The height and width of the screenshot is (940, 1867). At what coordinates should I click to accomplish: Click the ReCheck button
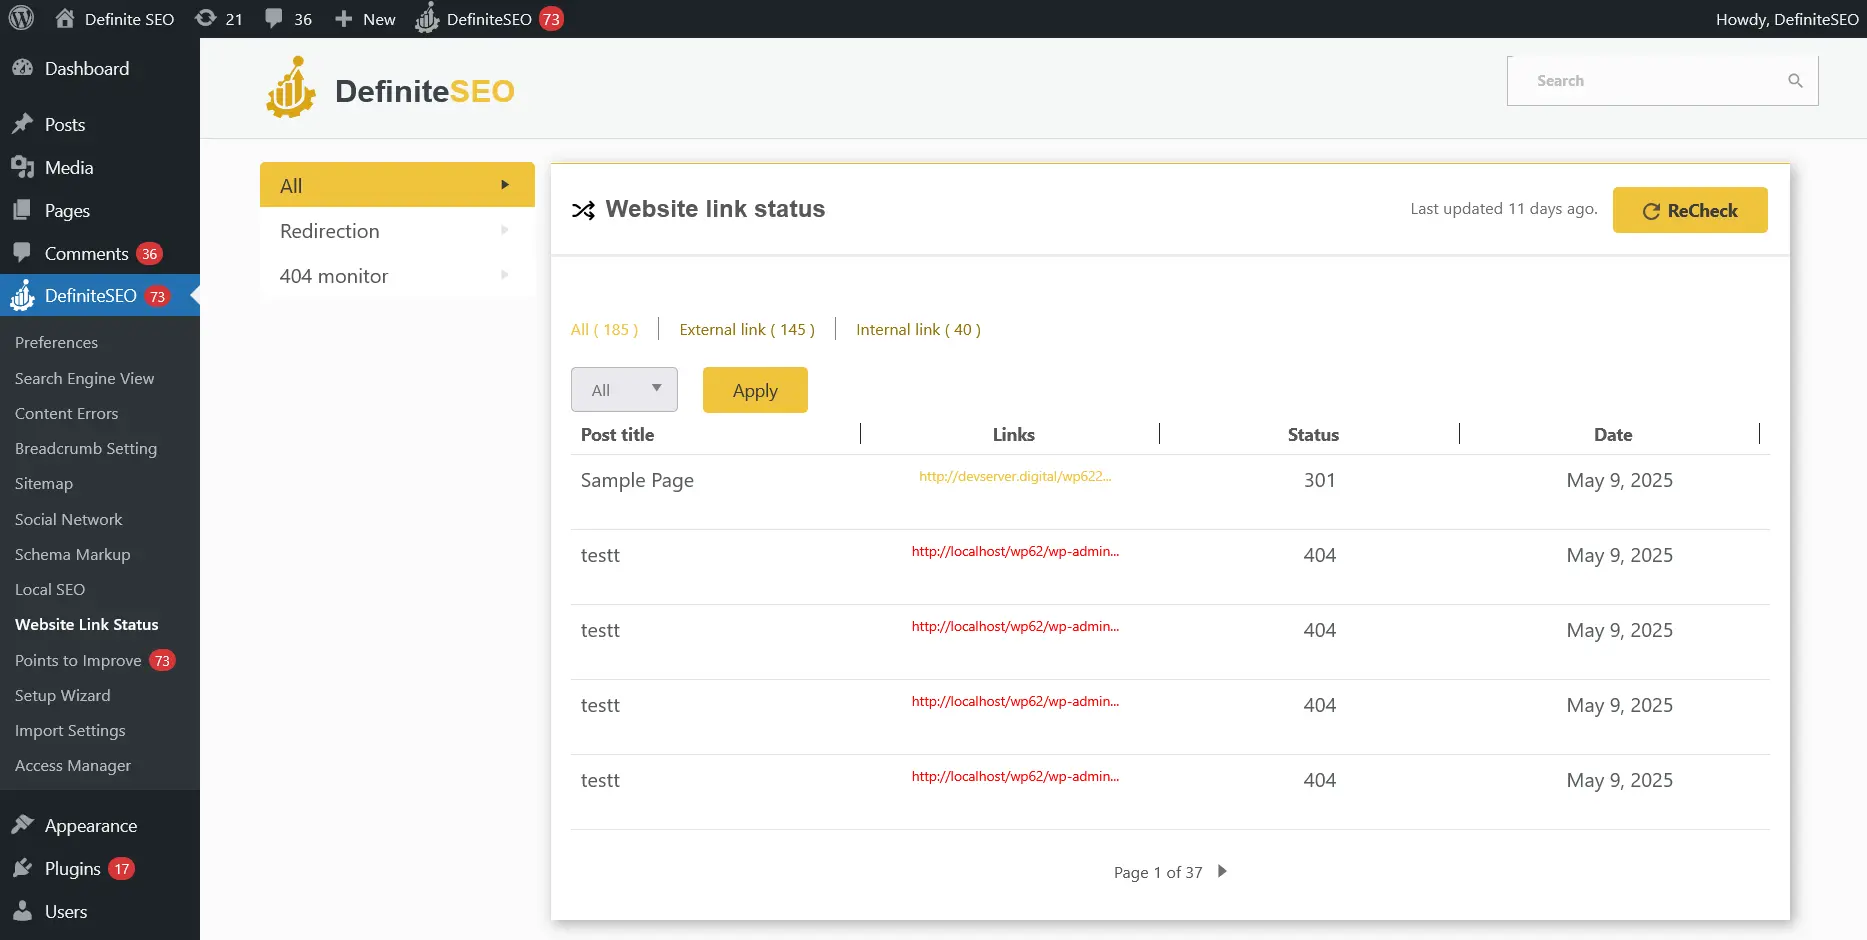[x=1690, y=210]
